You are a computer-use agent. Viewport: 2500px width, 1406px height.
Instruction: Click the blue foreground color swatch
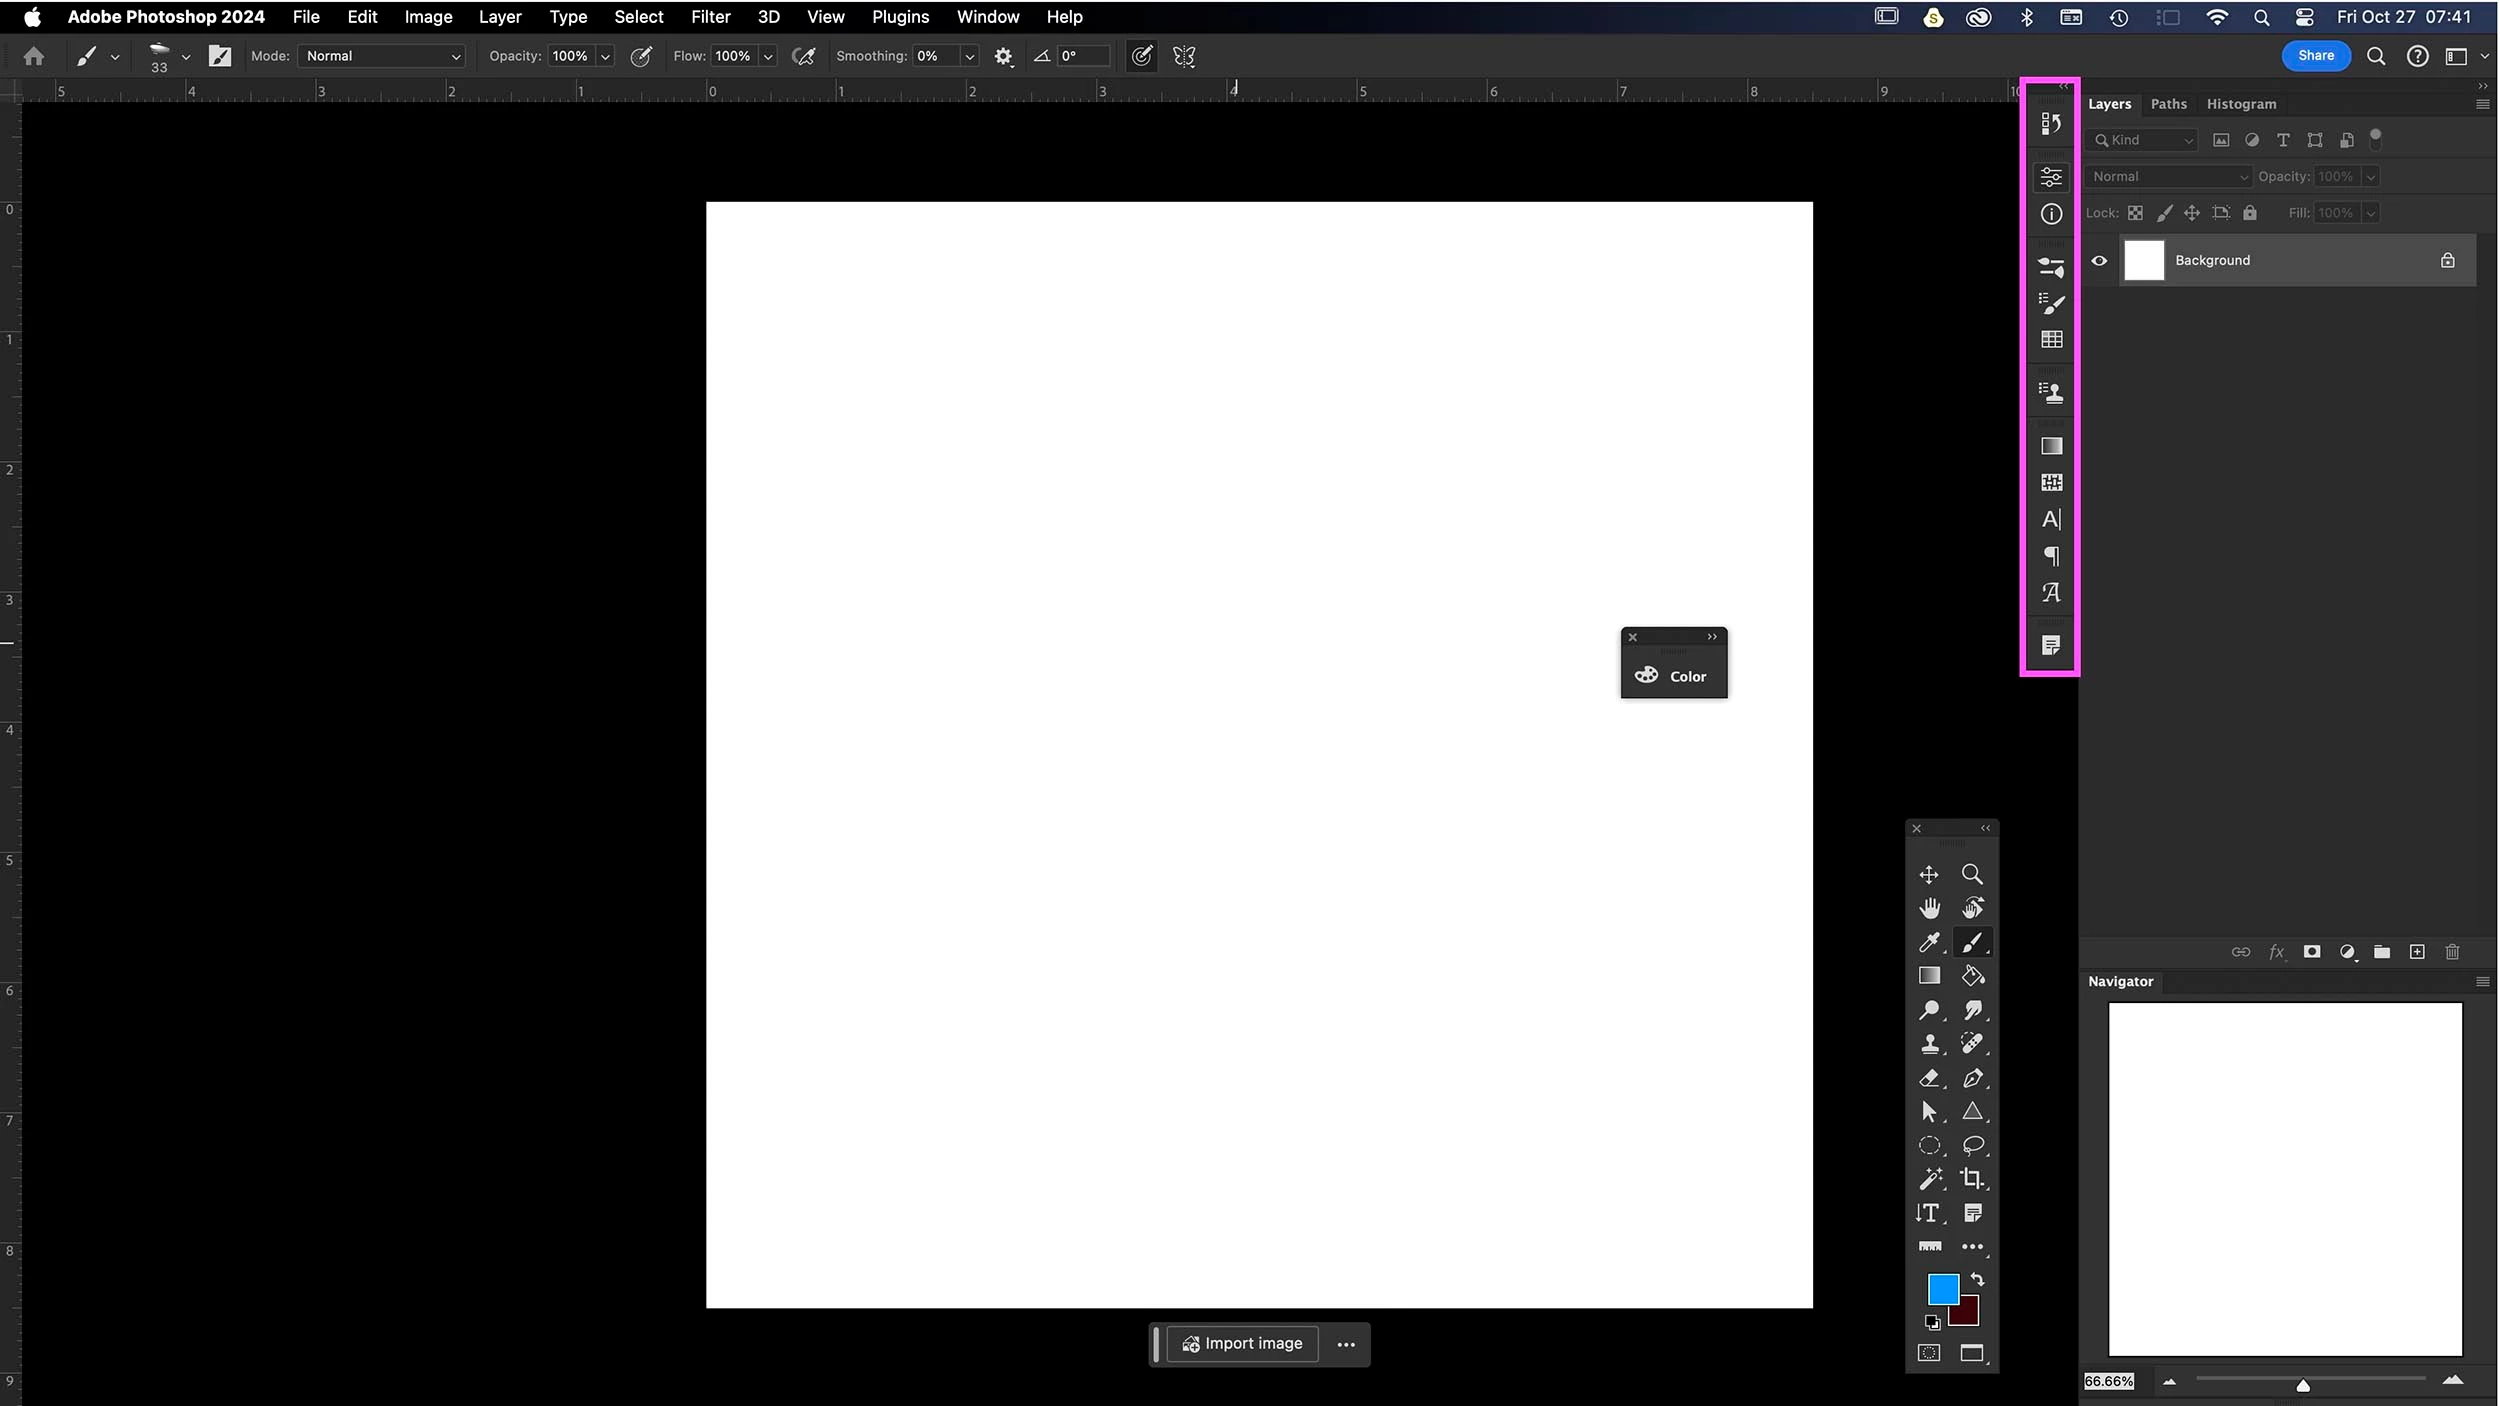click(x=1942, y=1289)
